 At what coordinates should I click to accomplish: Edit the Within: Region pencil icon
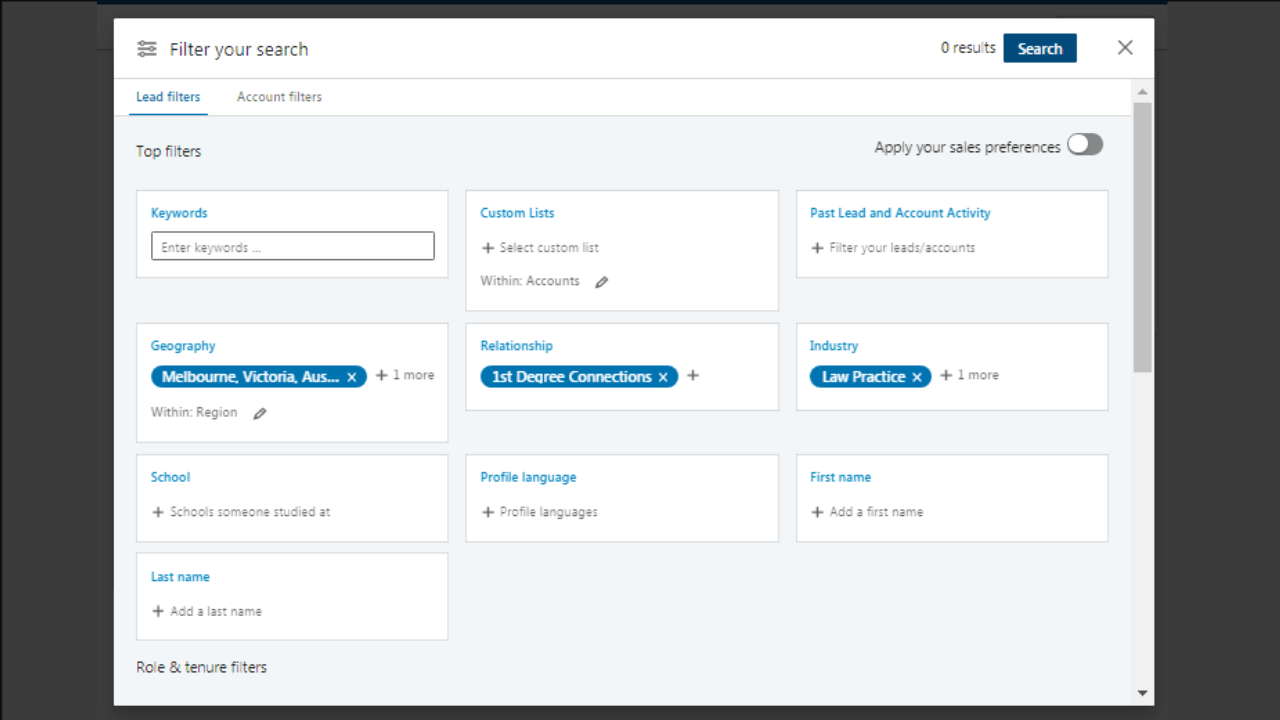[x=259, y=413]
